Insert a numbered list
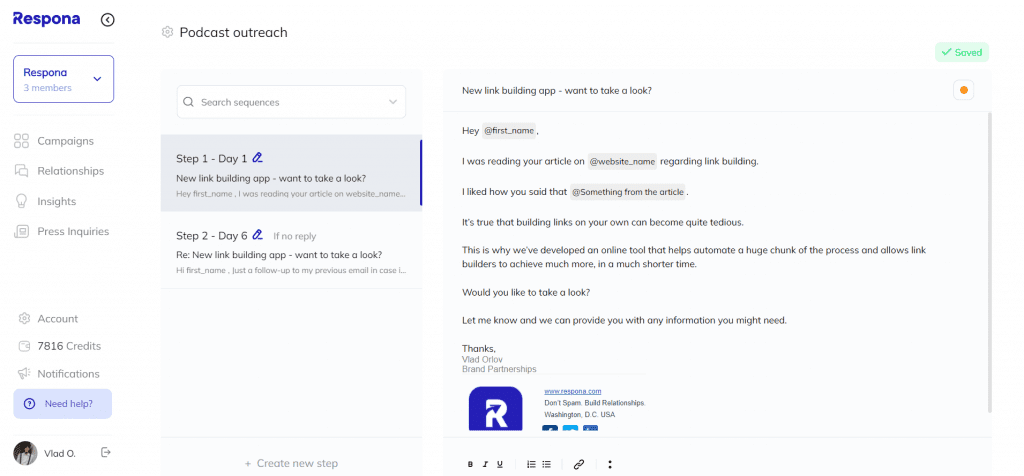 [531, 464]
